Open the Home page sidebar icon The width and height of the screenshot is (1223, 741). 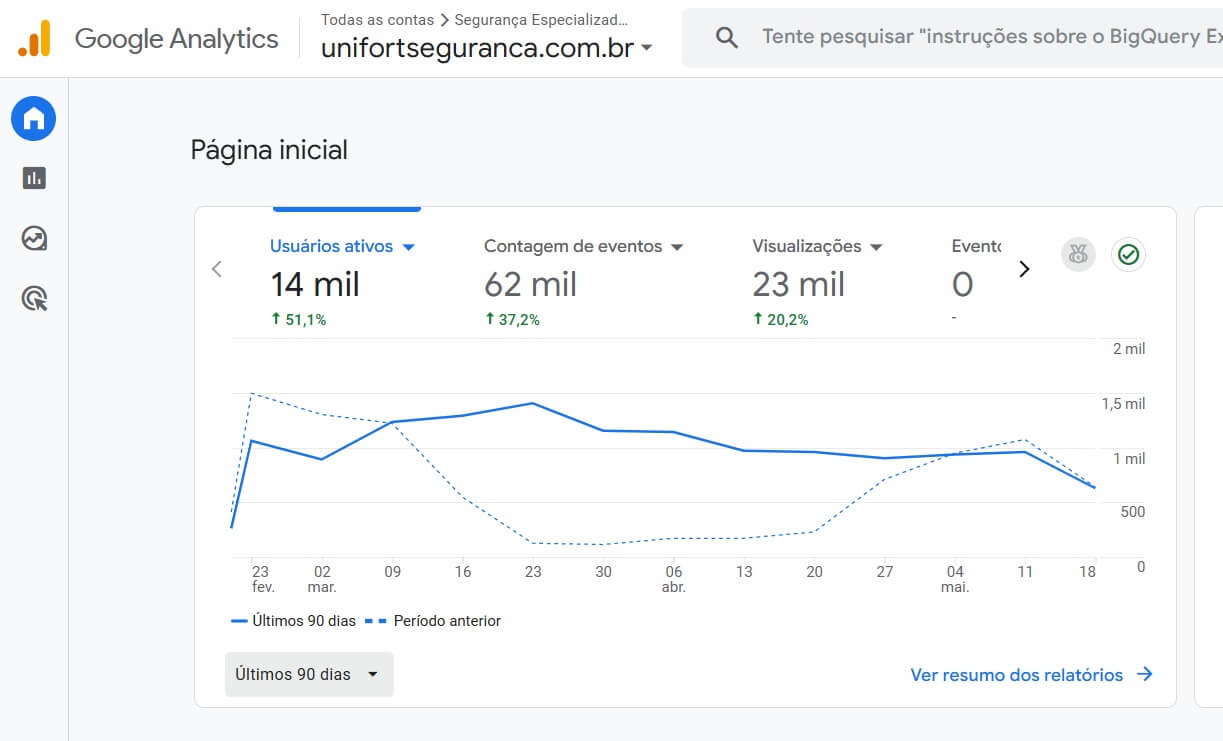click(x=34, y=119)
